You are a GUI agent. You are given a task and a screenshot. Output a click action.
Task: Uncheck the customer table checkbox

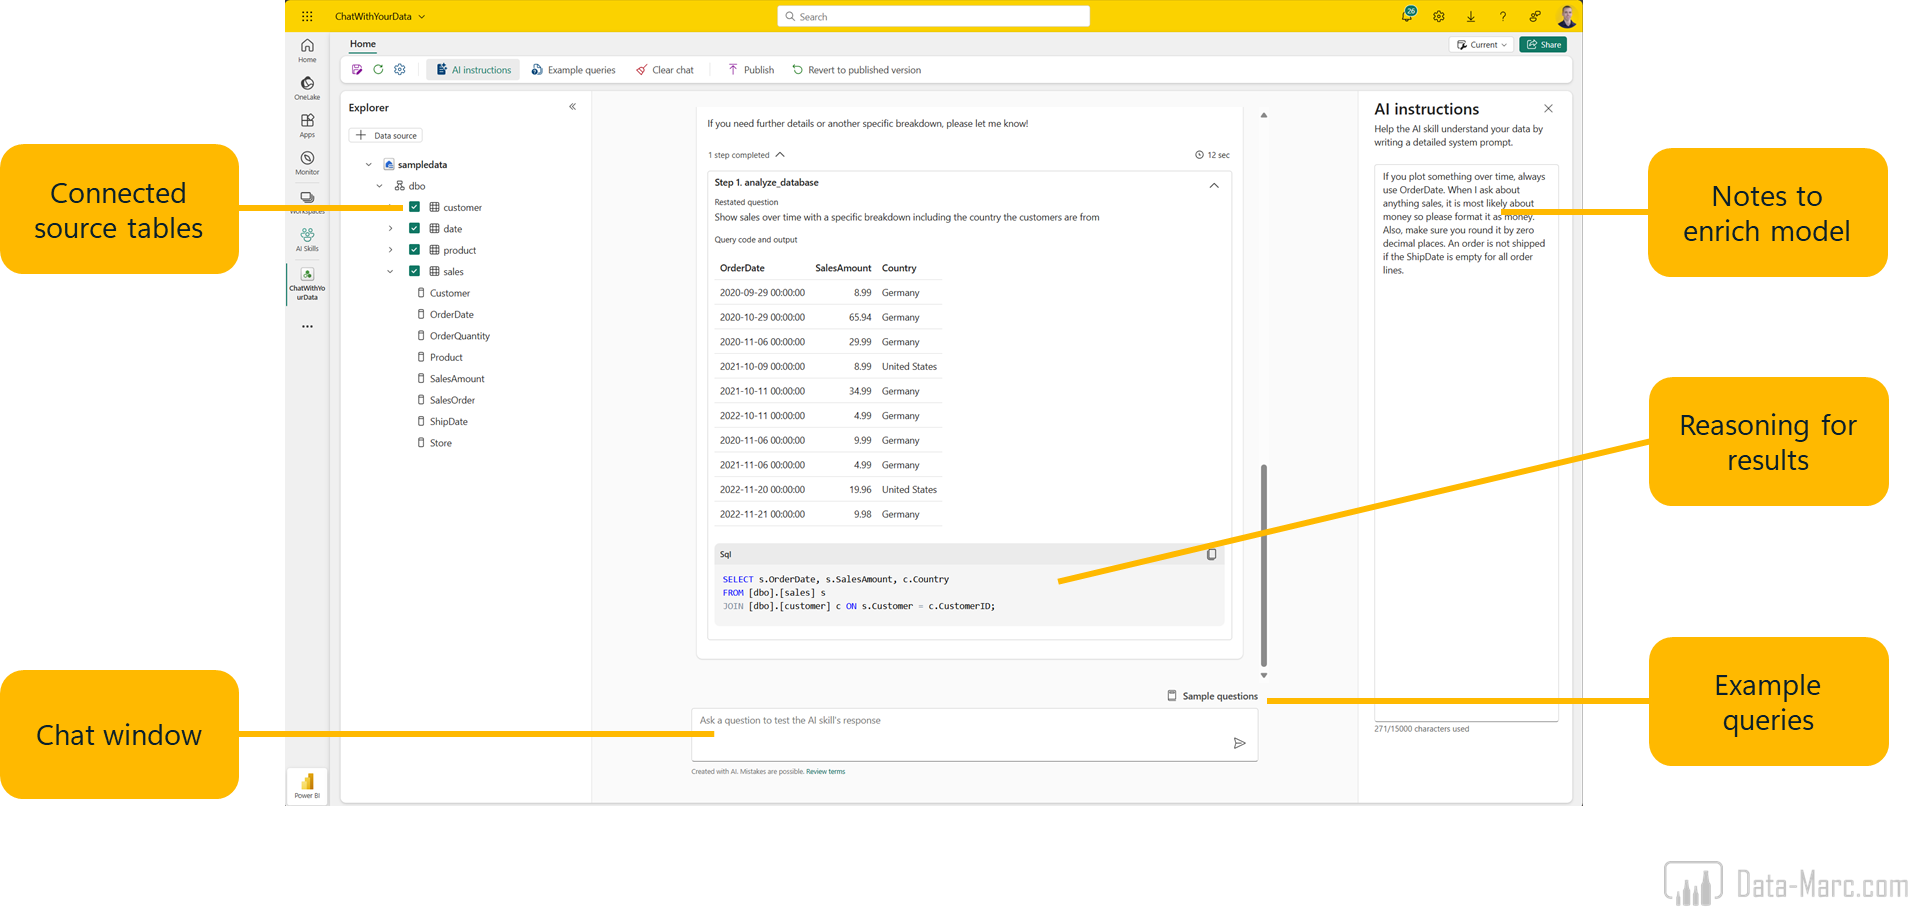tap(414, 207)
